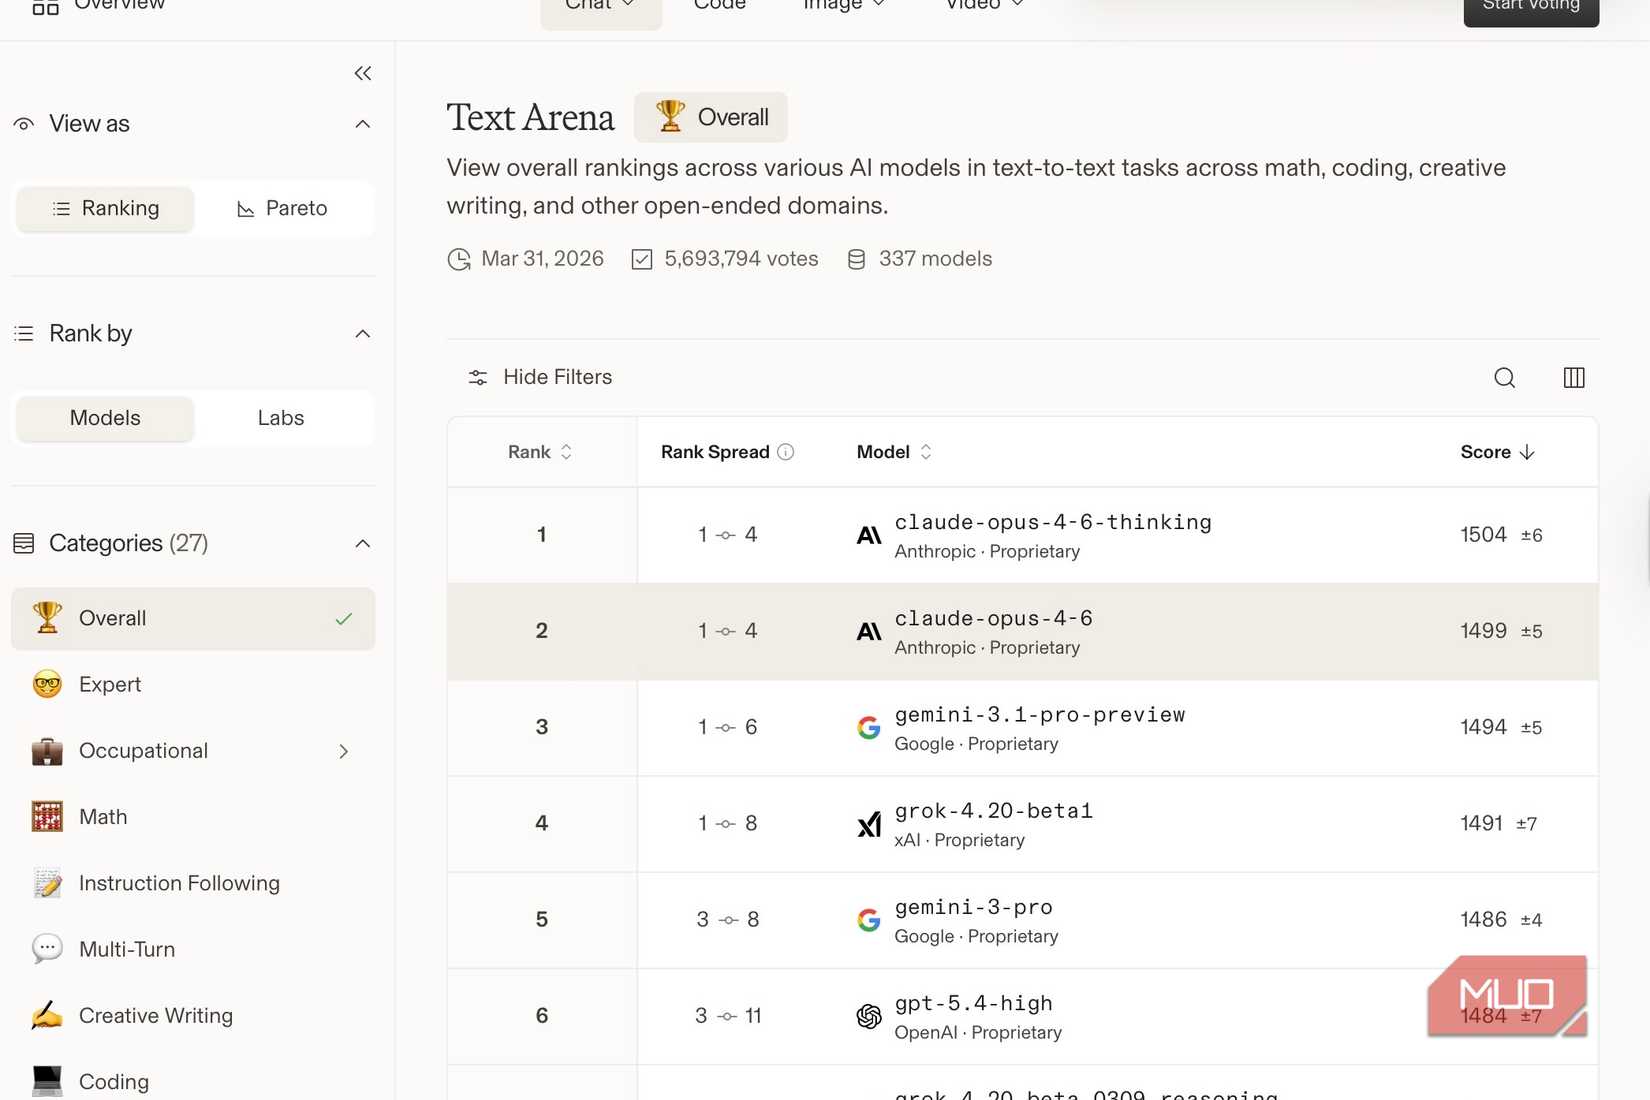The width and height of the screenshot is (1650, 1100).
Task: Collapse the Categories section
Action: point(362,543)
